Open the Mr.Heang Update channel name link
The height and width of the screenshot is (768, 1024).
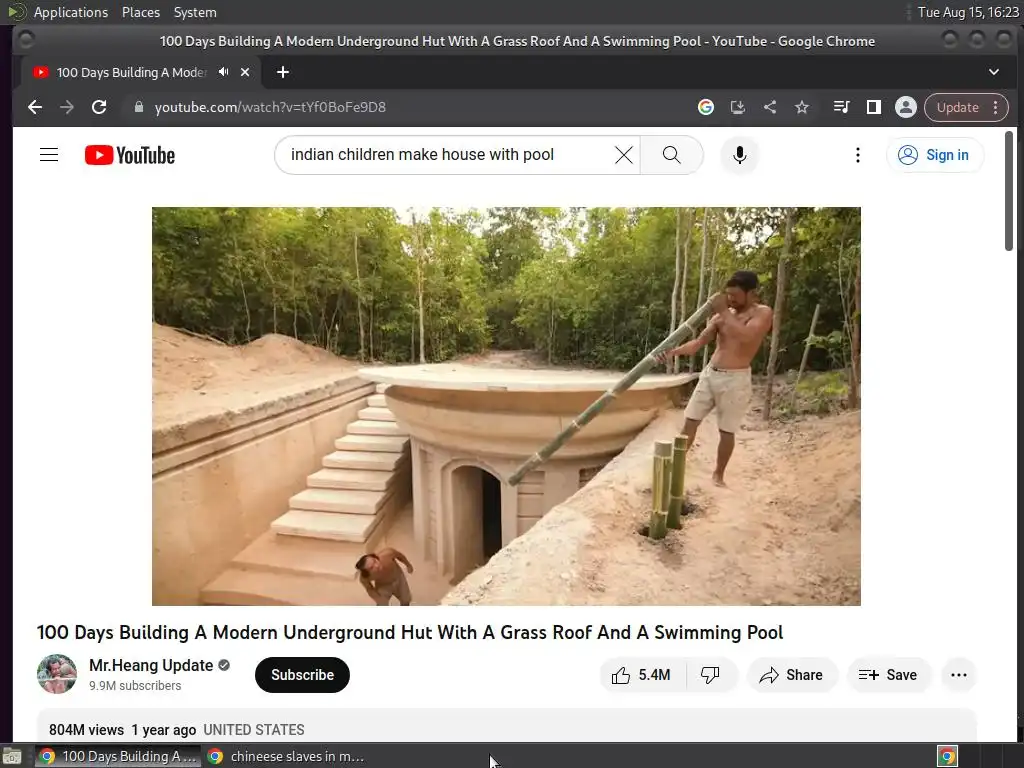(151, 665)
